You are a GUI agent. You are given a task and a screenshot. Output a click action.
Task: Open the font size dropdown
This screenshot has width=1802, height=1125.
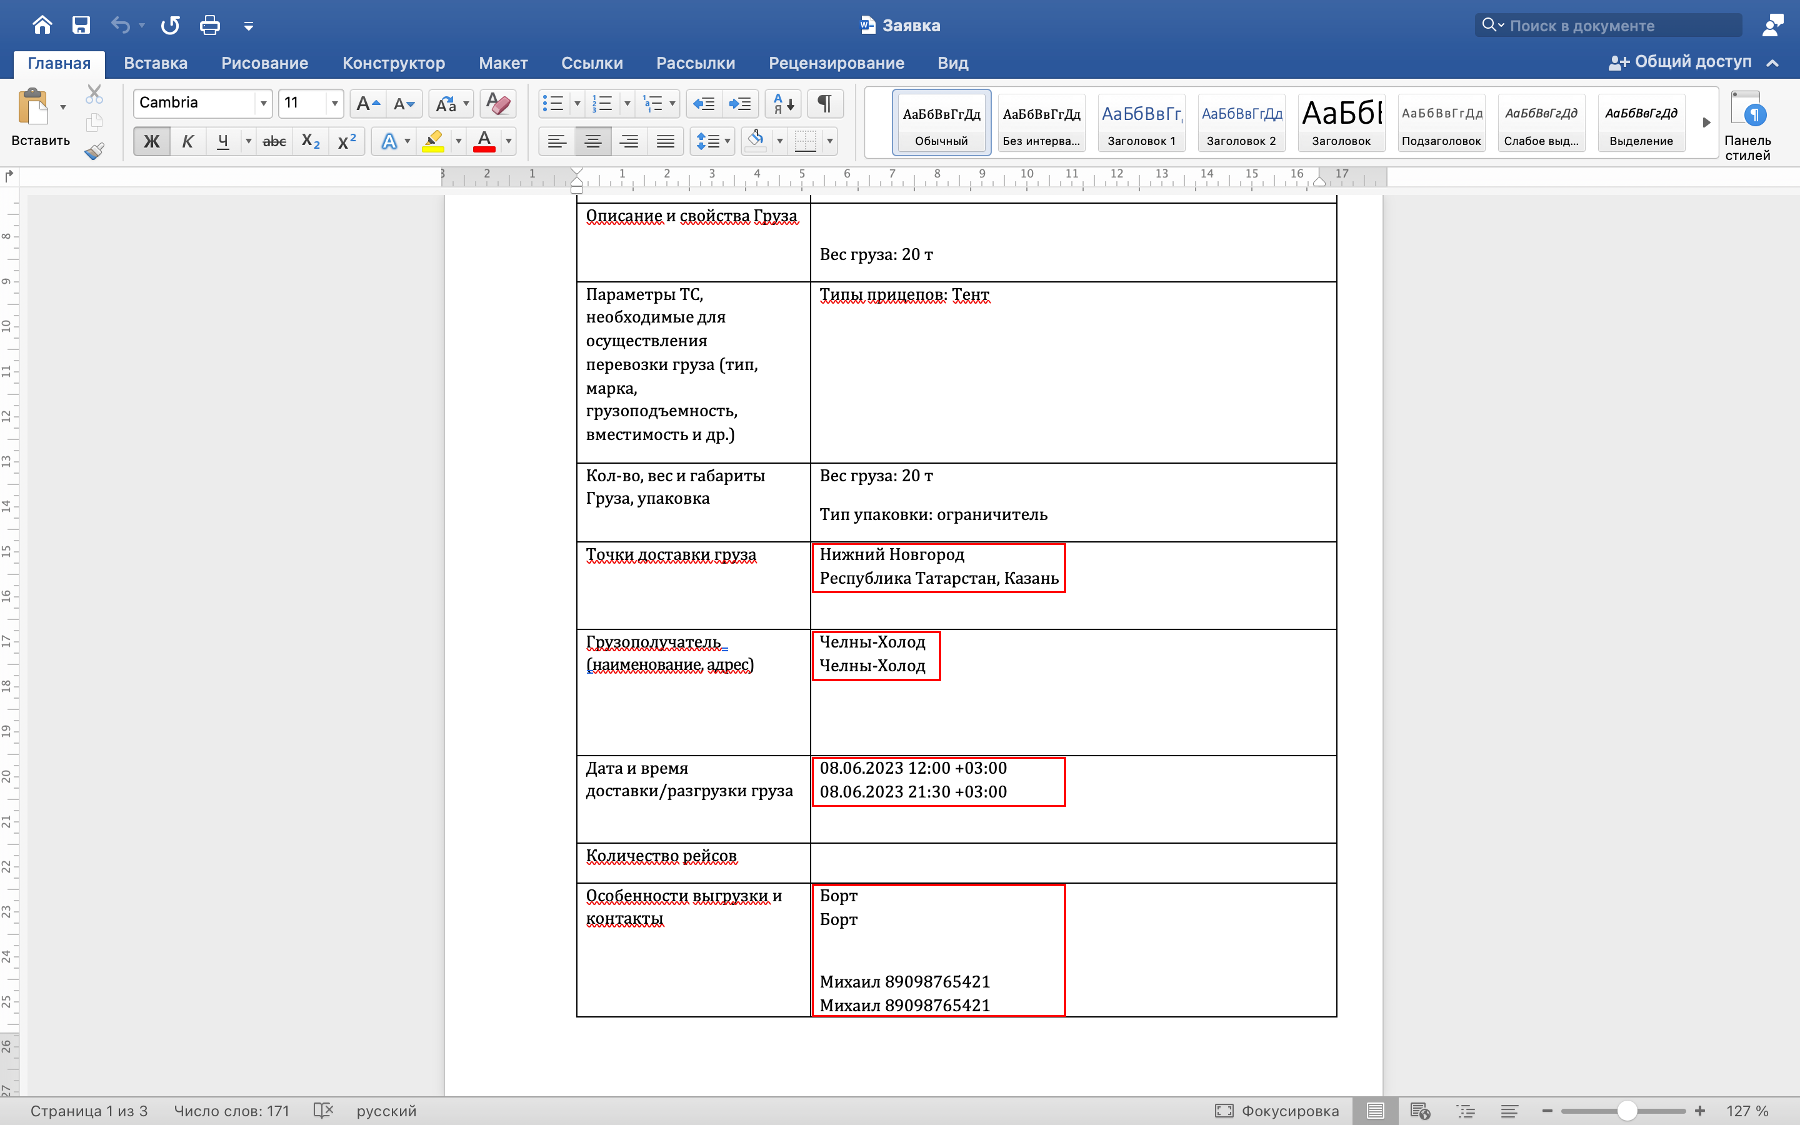click(334, 103)
